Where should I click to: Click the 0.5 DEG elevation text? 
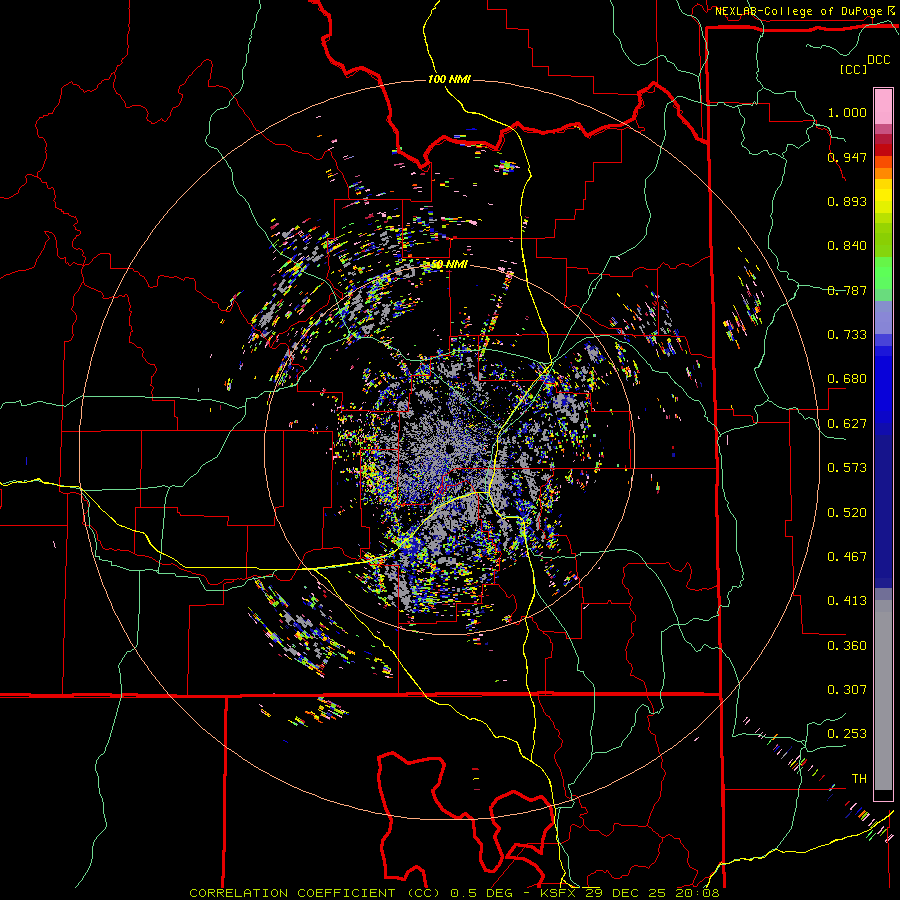pos(481,893)
